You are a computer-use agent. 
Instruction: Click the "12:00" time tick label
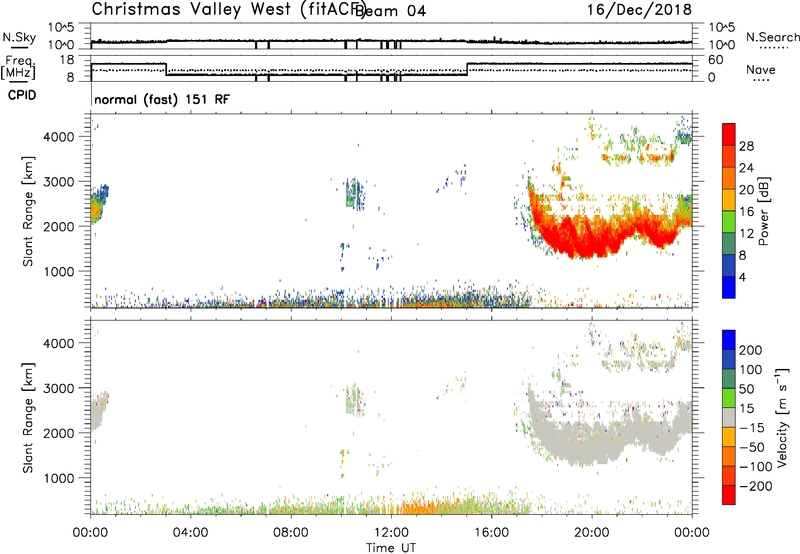pyautogui.click(x=391, y=533)
